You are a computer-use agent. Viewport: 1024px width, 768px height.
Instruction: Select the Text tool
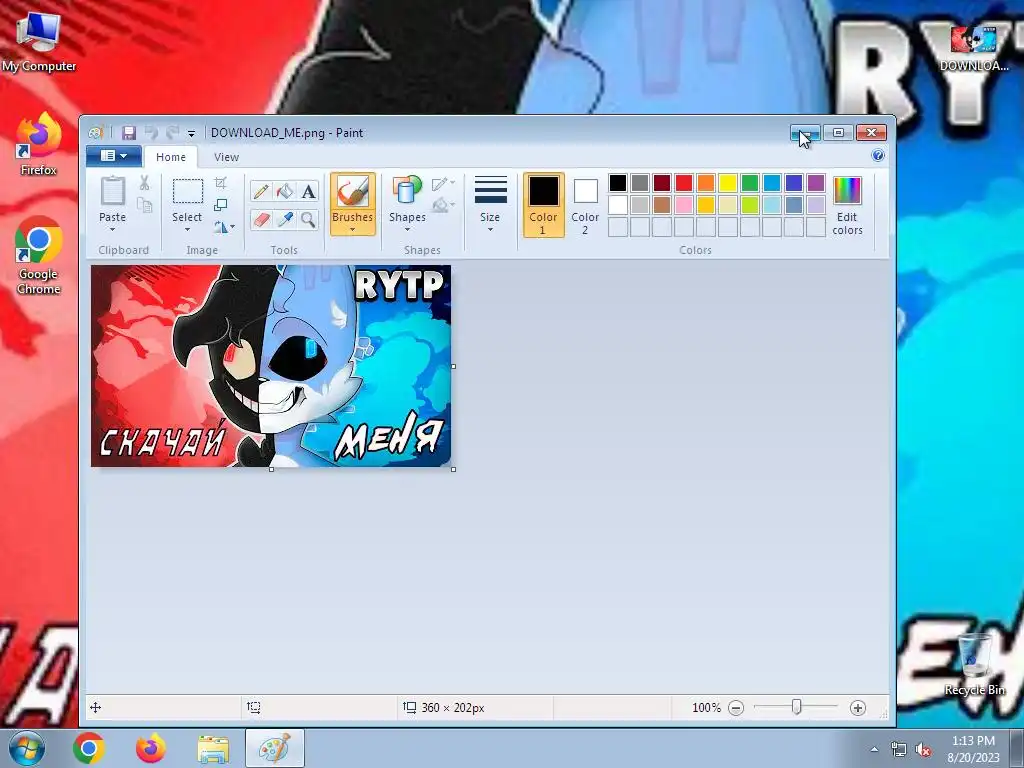click(308, 191)
